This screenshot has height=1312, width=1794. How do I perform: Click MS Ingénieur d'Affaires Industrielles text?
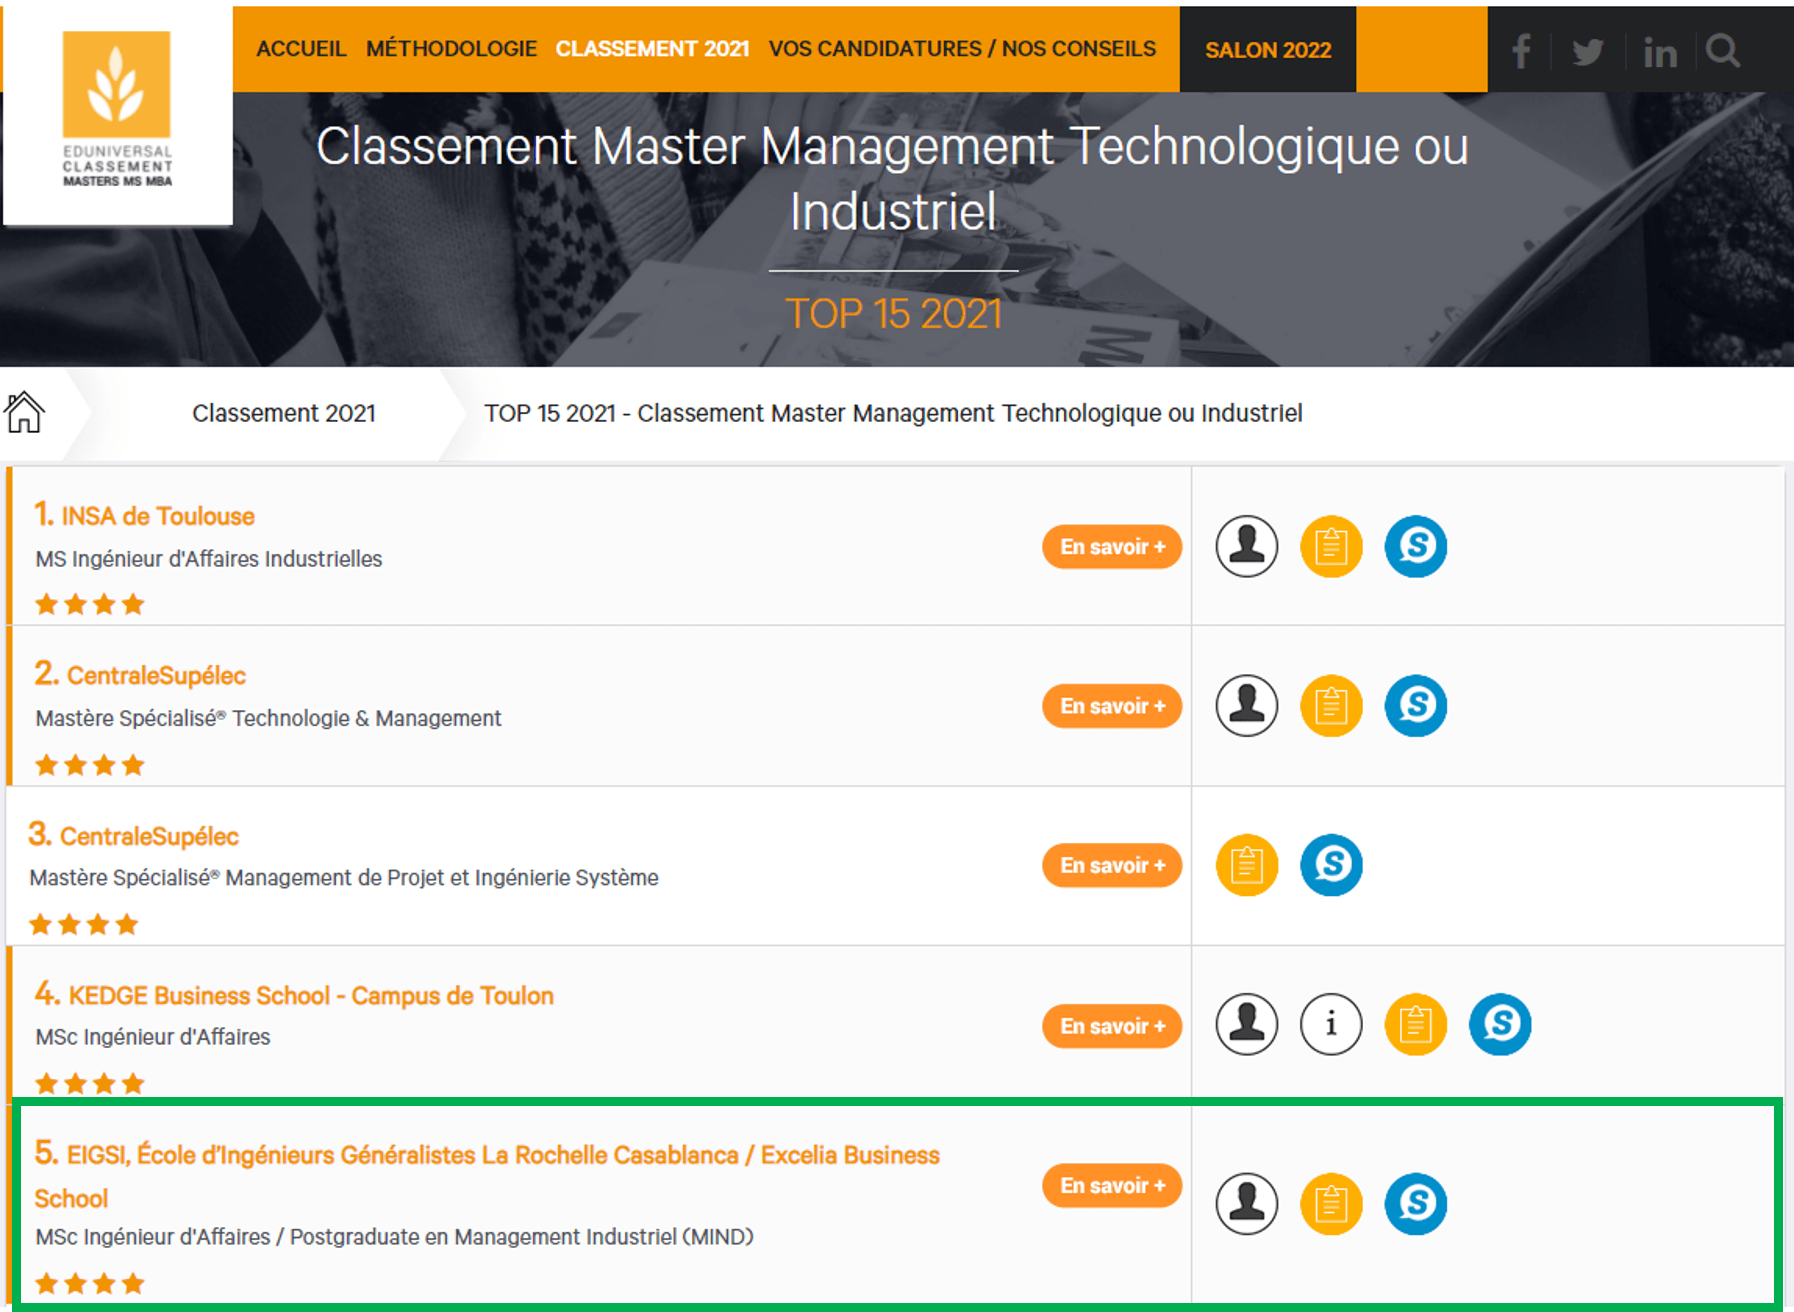coord(209,559)
